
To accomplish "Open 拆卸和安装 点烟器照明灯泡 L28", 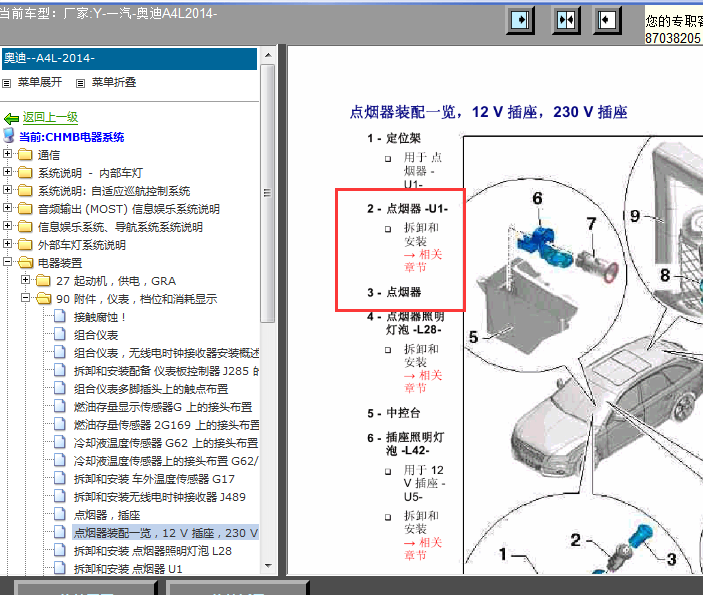I will coord(152,551).
